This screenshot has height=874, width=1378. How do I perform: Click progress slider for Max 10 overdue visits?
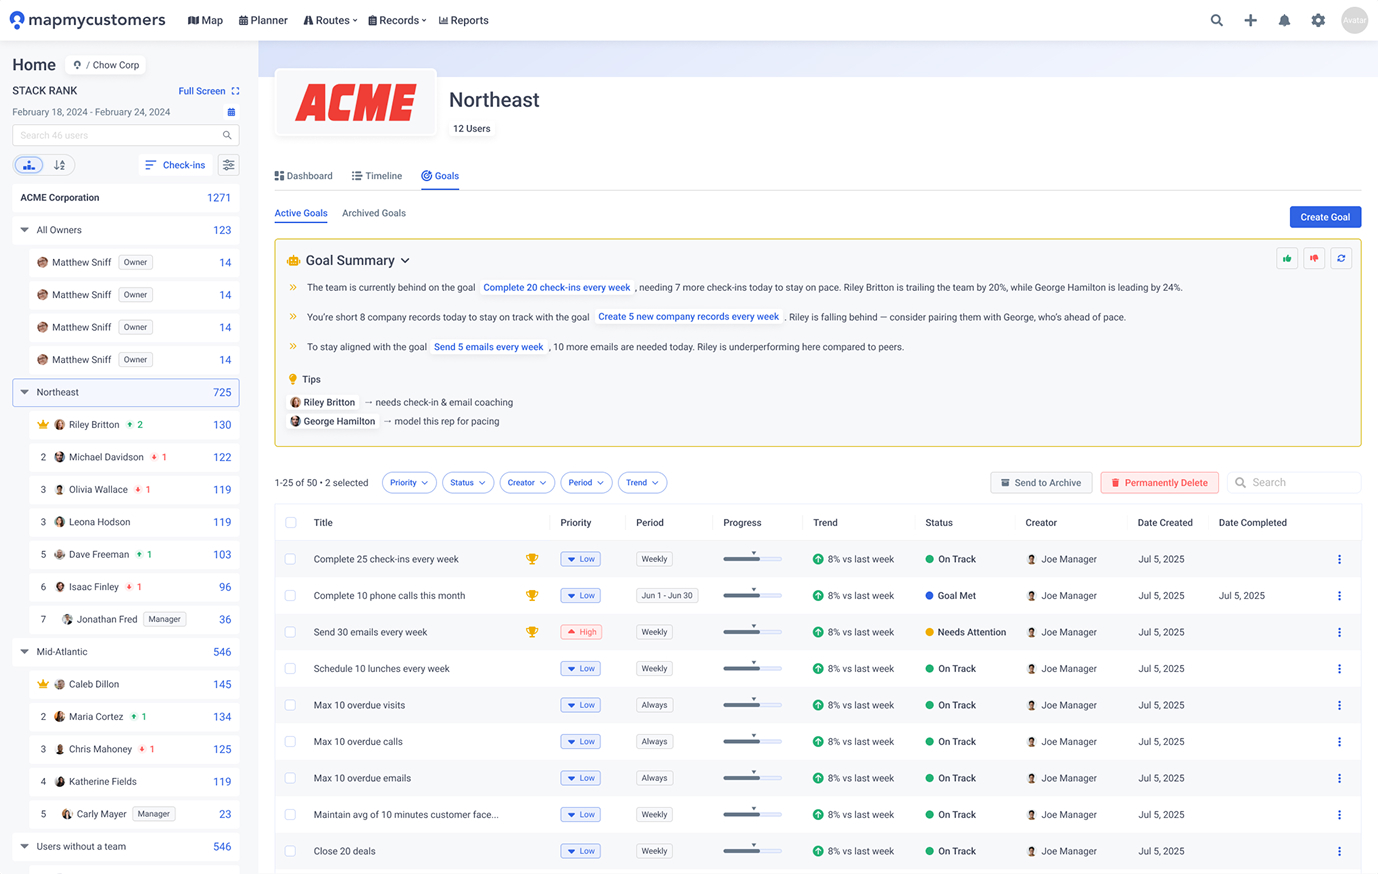(752, 706)
